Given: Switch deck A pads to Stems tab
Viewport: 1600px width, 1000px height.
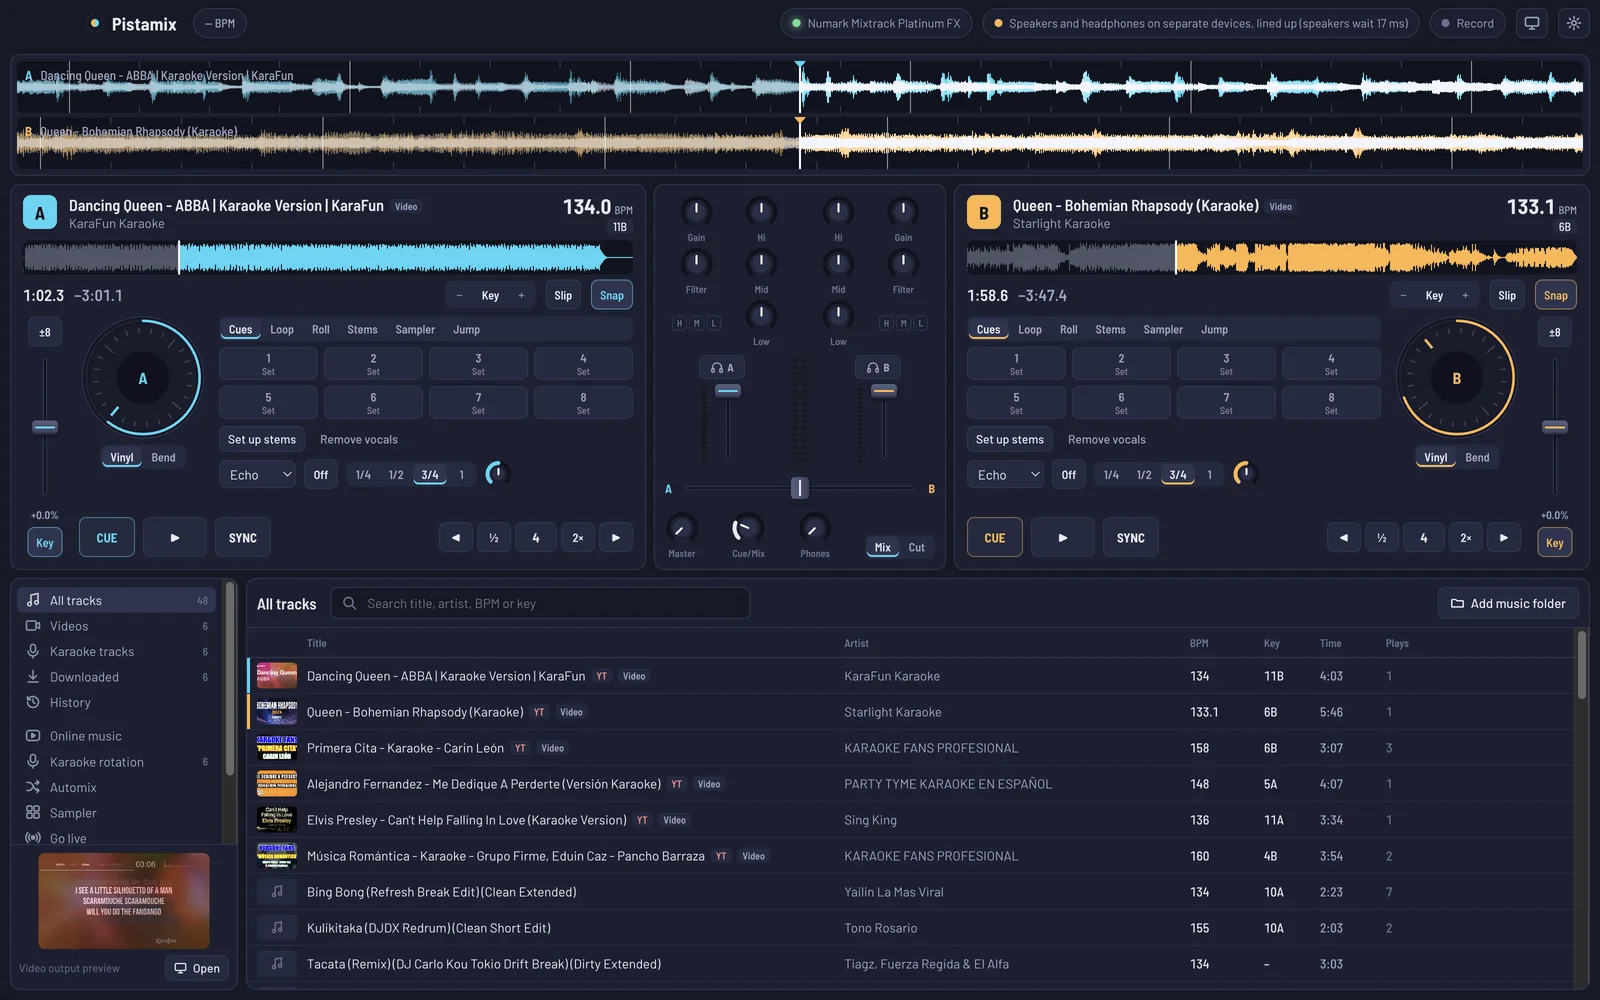Looking at the screenshot, I should coord(362,330).
